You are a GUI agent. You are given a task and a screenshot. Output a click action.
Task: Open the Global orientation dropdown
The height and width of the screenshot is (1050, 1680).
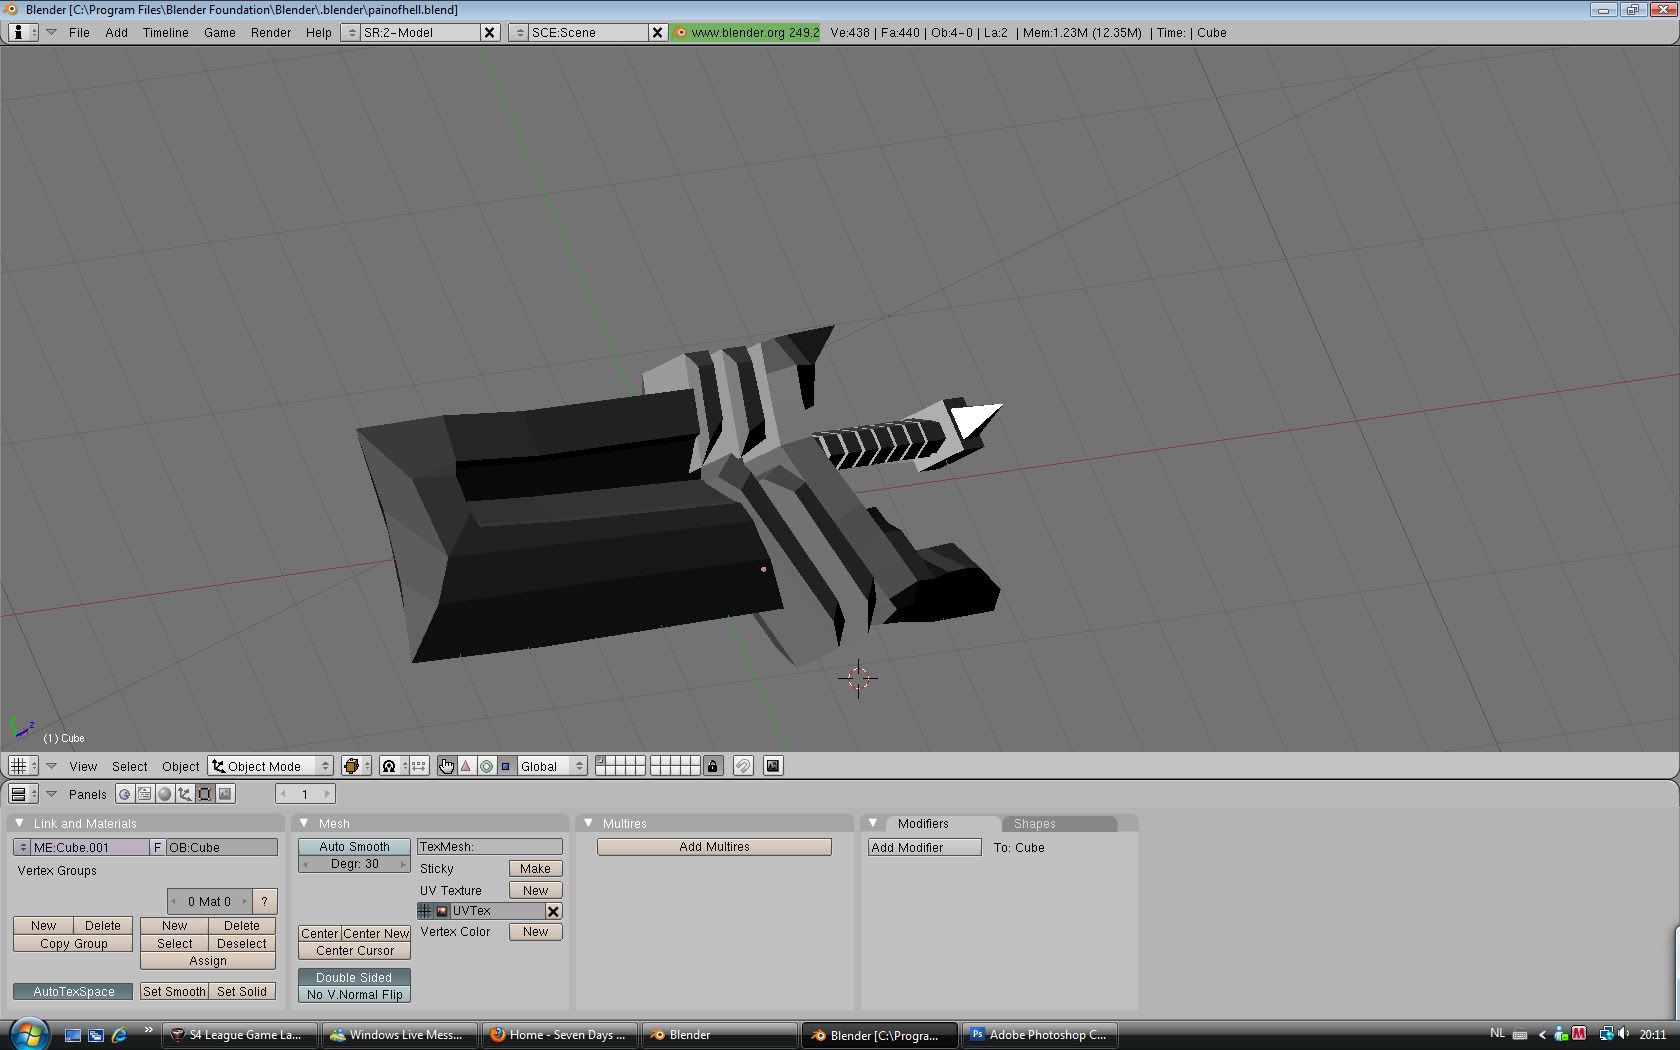click(x=551, y=766)
